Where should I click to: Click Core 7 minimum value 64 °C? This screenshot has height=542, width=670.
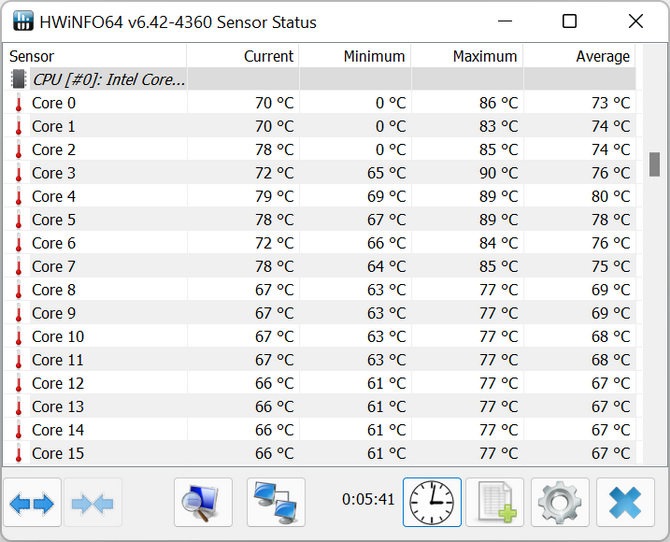[x=387, y=267]
